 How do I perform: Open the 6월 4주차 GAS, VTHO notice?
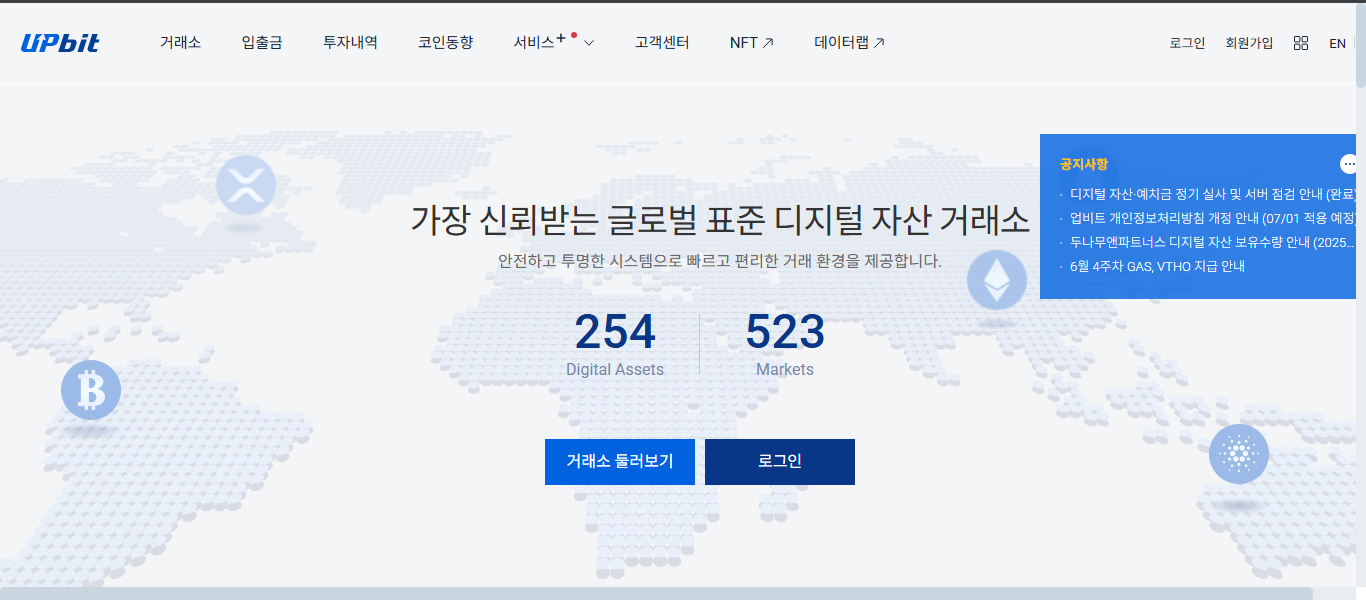1157,266
